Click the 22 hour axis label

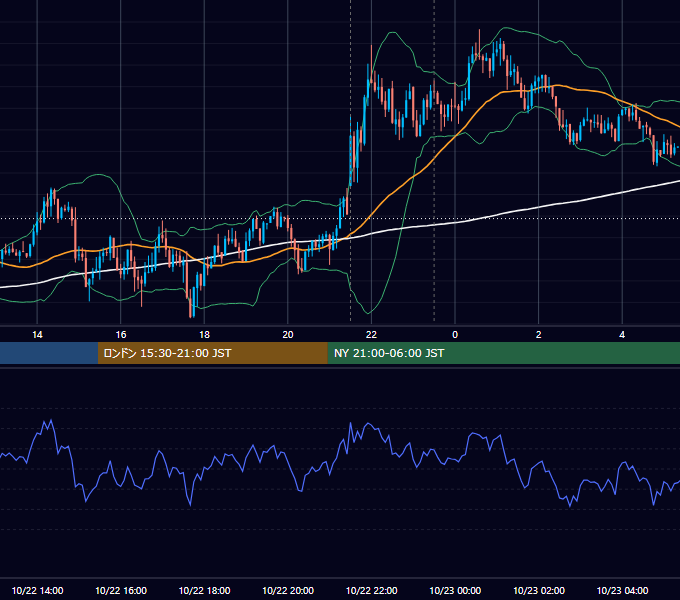371,335
